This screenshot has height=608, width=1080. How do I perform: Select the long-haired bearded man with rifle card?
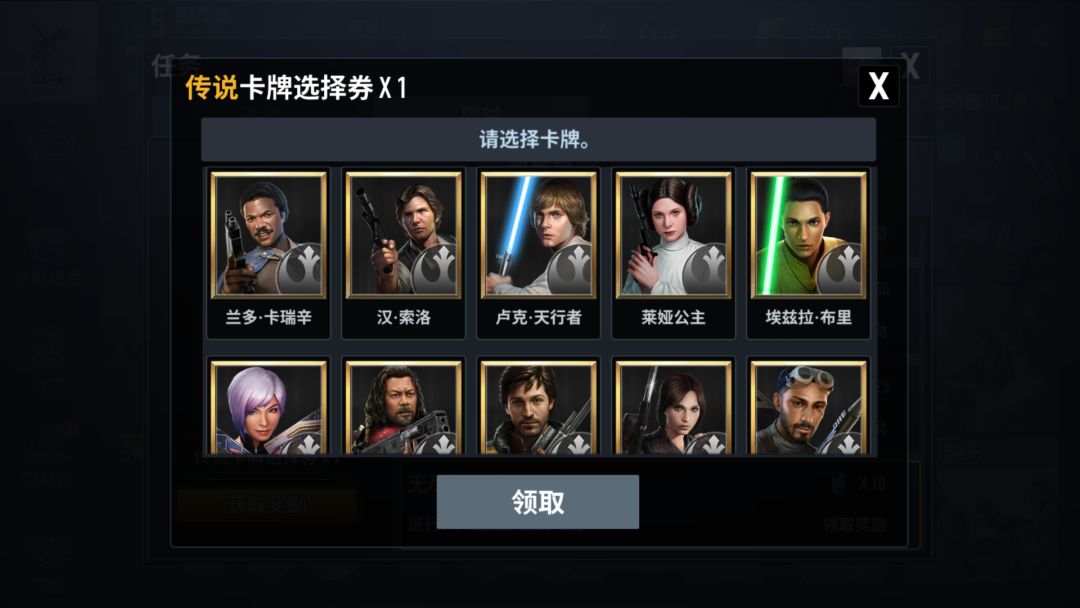[x=404, y=407]
